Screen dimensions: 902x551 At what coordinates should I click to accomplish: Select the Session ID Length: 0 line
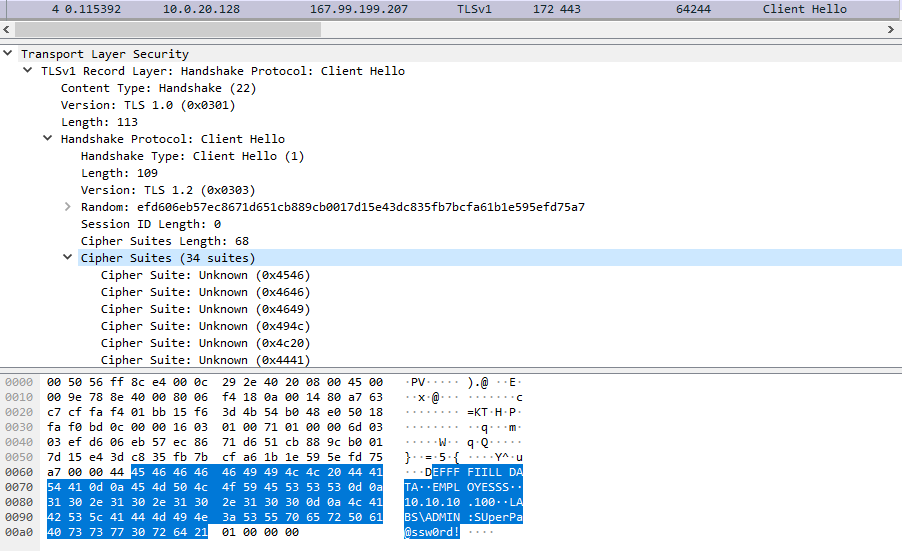[151, 224]
